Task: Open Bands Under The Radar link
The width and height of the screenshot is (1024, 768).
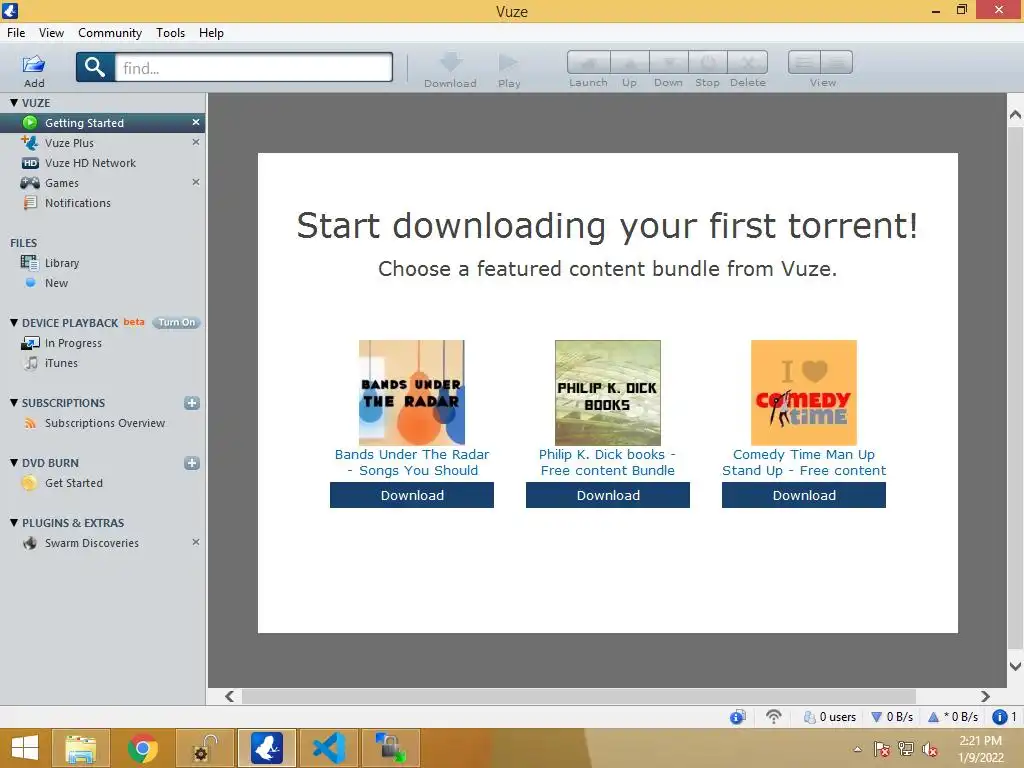Action: pos(412,462)
